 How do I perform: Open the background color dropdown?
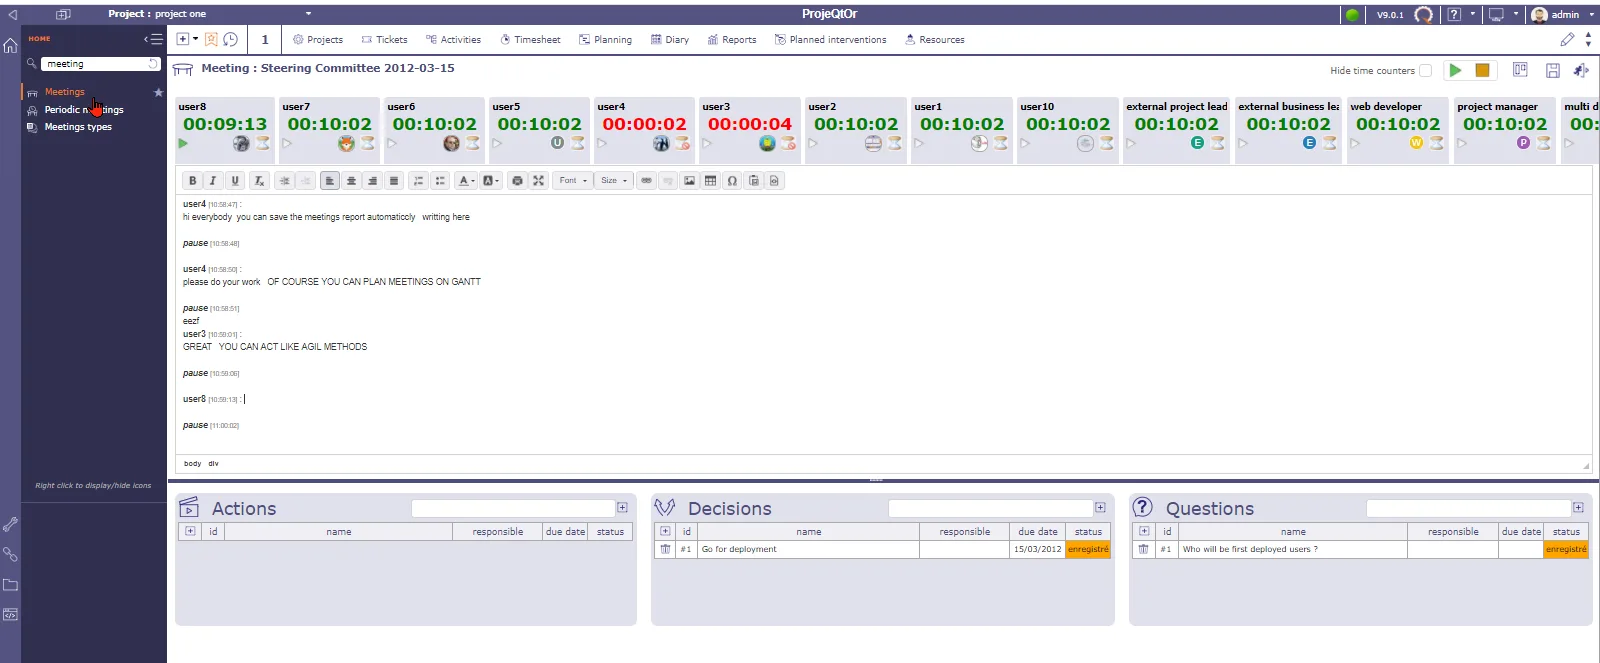coord(490,181)
